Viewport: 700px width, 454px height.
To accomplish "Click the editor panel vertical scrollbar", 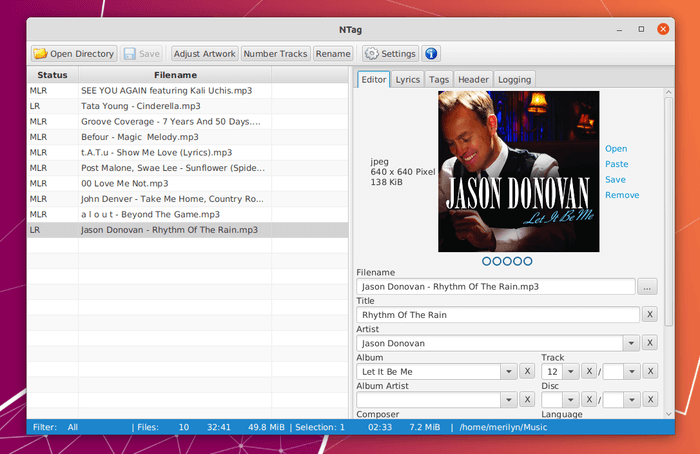I will pyautogui.click(x=668, y=212).
